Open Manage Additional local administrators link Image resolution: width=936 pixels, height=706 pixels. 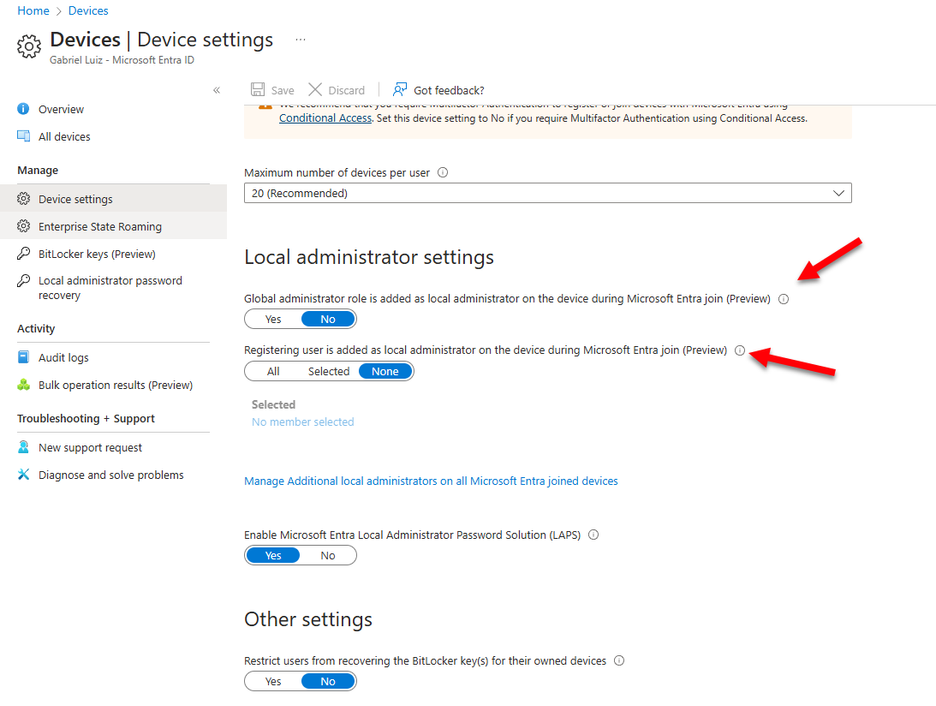click(x=431, y=481)
